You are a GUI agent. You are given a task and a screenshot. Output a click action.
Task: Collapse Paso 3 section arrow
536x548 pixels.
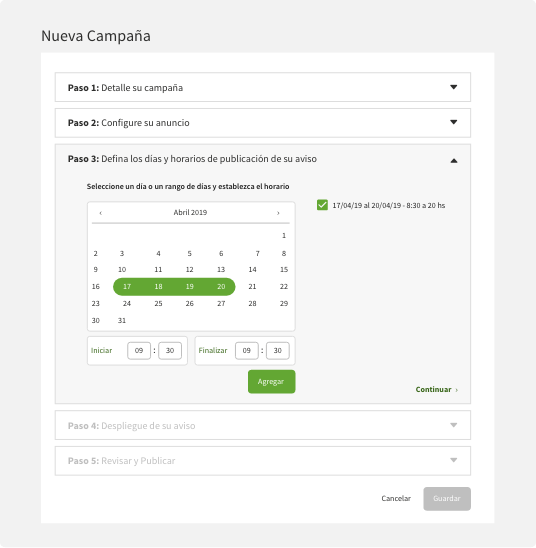tap(454, 161)
